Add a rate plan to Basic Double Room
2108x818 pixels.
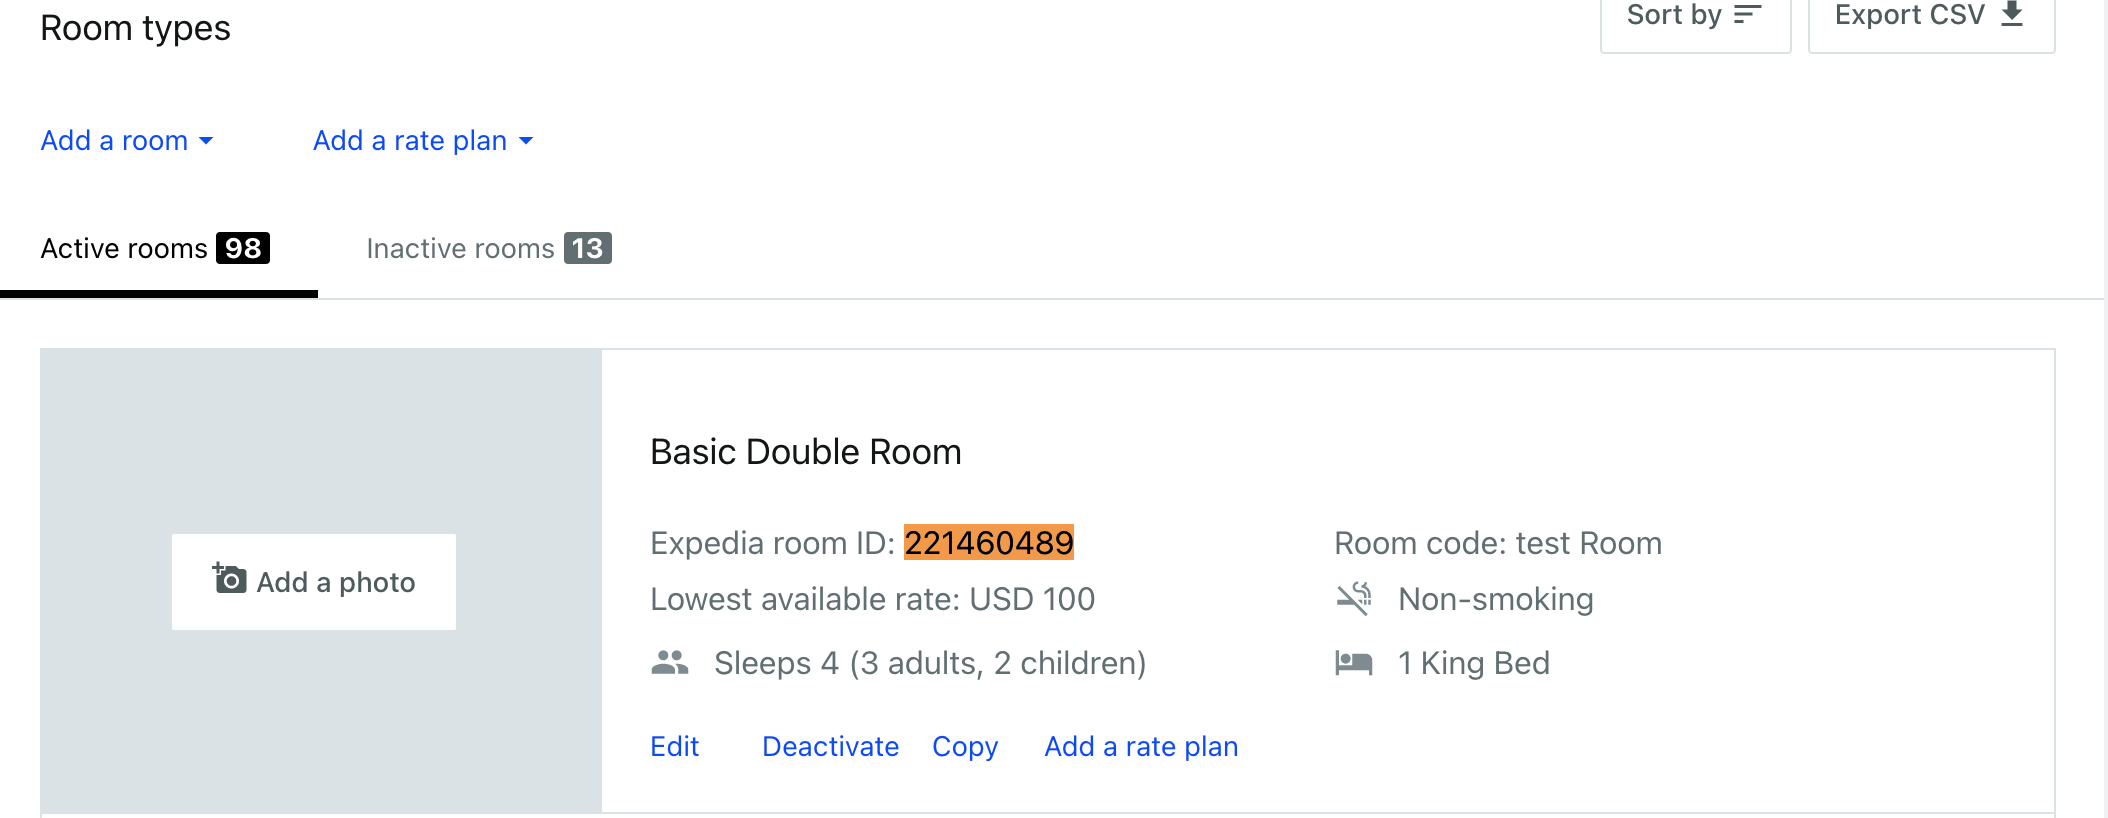pyautogui.click(x=1141, y=747)
